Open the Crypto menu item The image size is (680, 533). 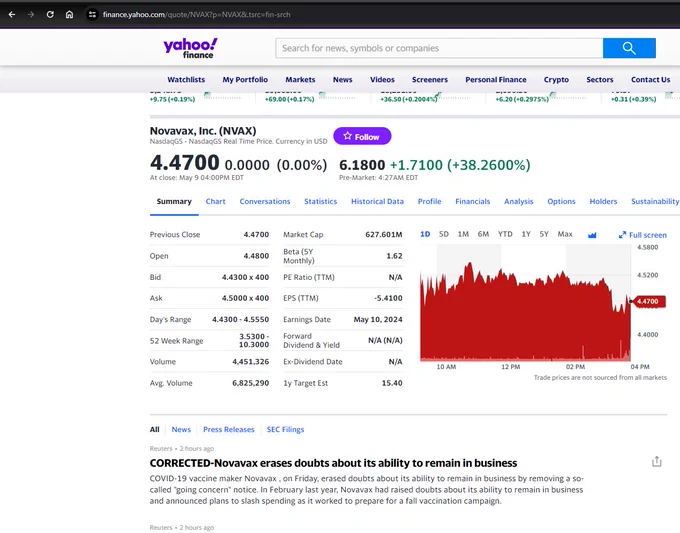click(x=556, y=79)
